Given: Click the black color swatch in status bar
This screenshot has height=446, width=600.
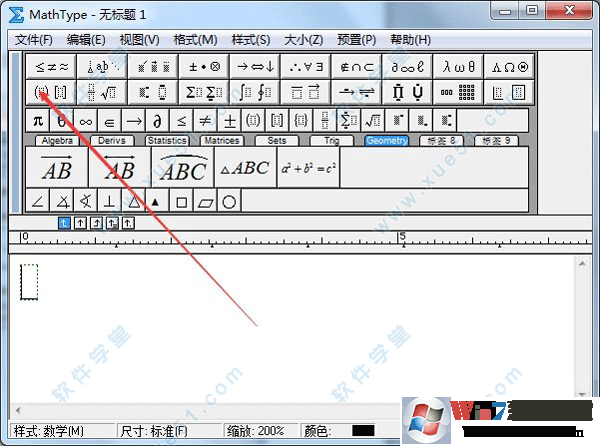Looking at the screenshot, I should tap(363, 431).
